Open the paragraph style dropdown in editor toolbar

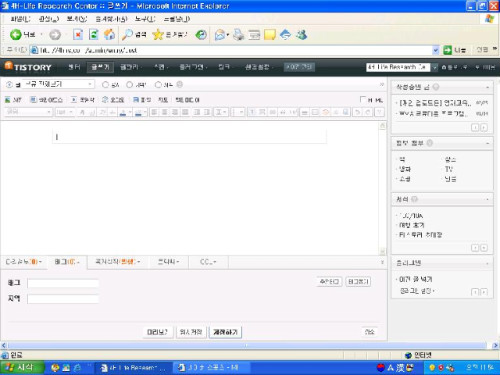(28, 112)
